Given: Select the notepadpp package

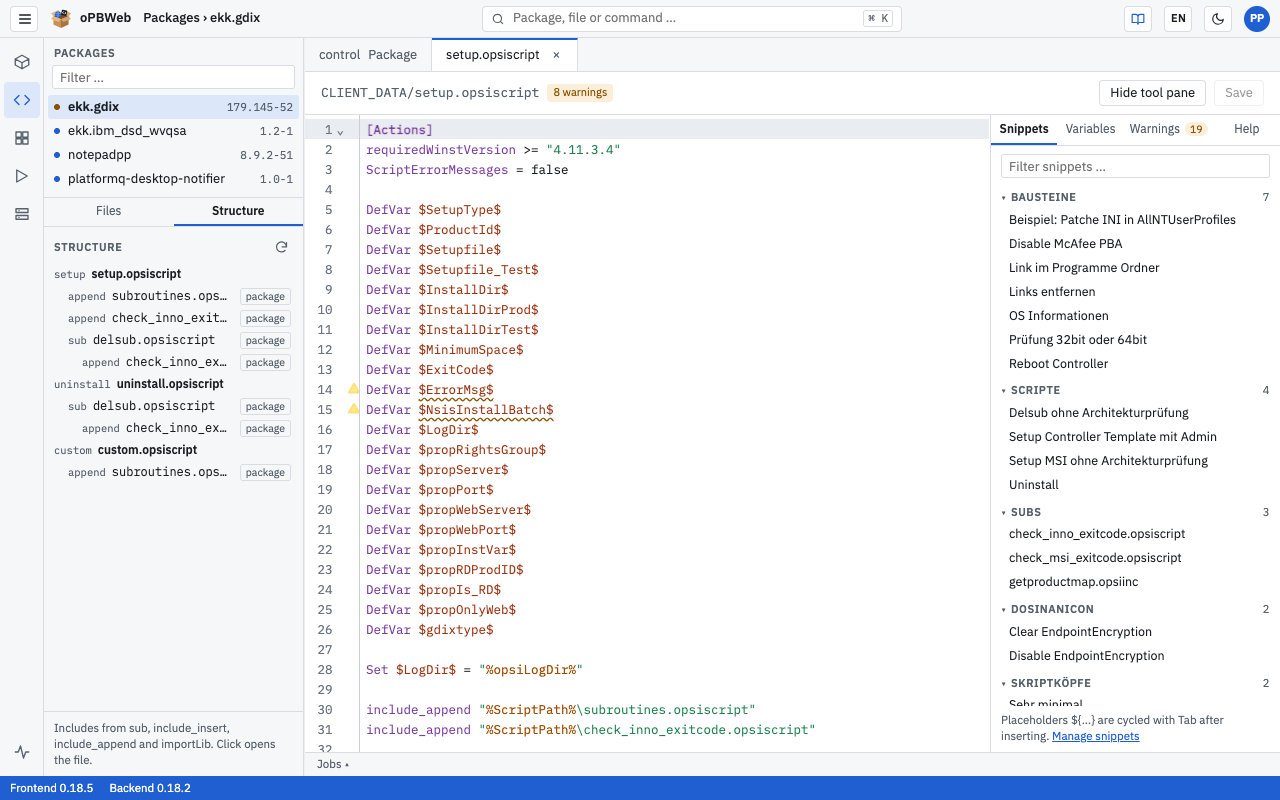Looking at the screenshot, I should (174, 155).
